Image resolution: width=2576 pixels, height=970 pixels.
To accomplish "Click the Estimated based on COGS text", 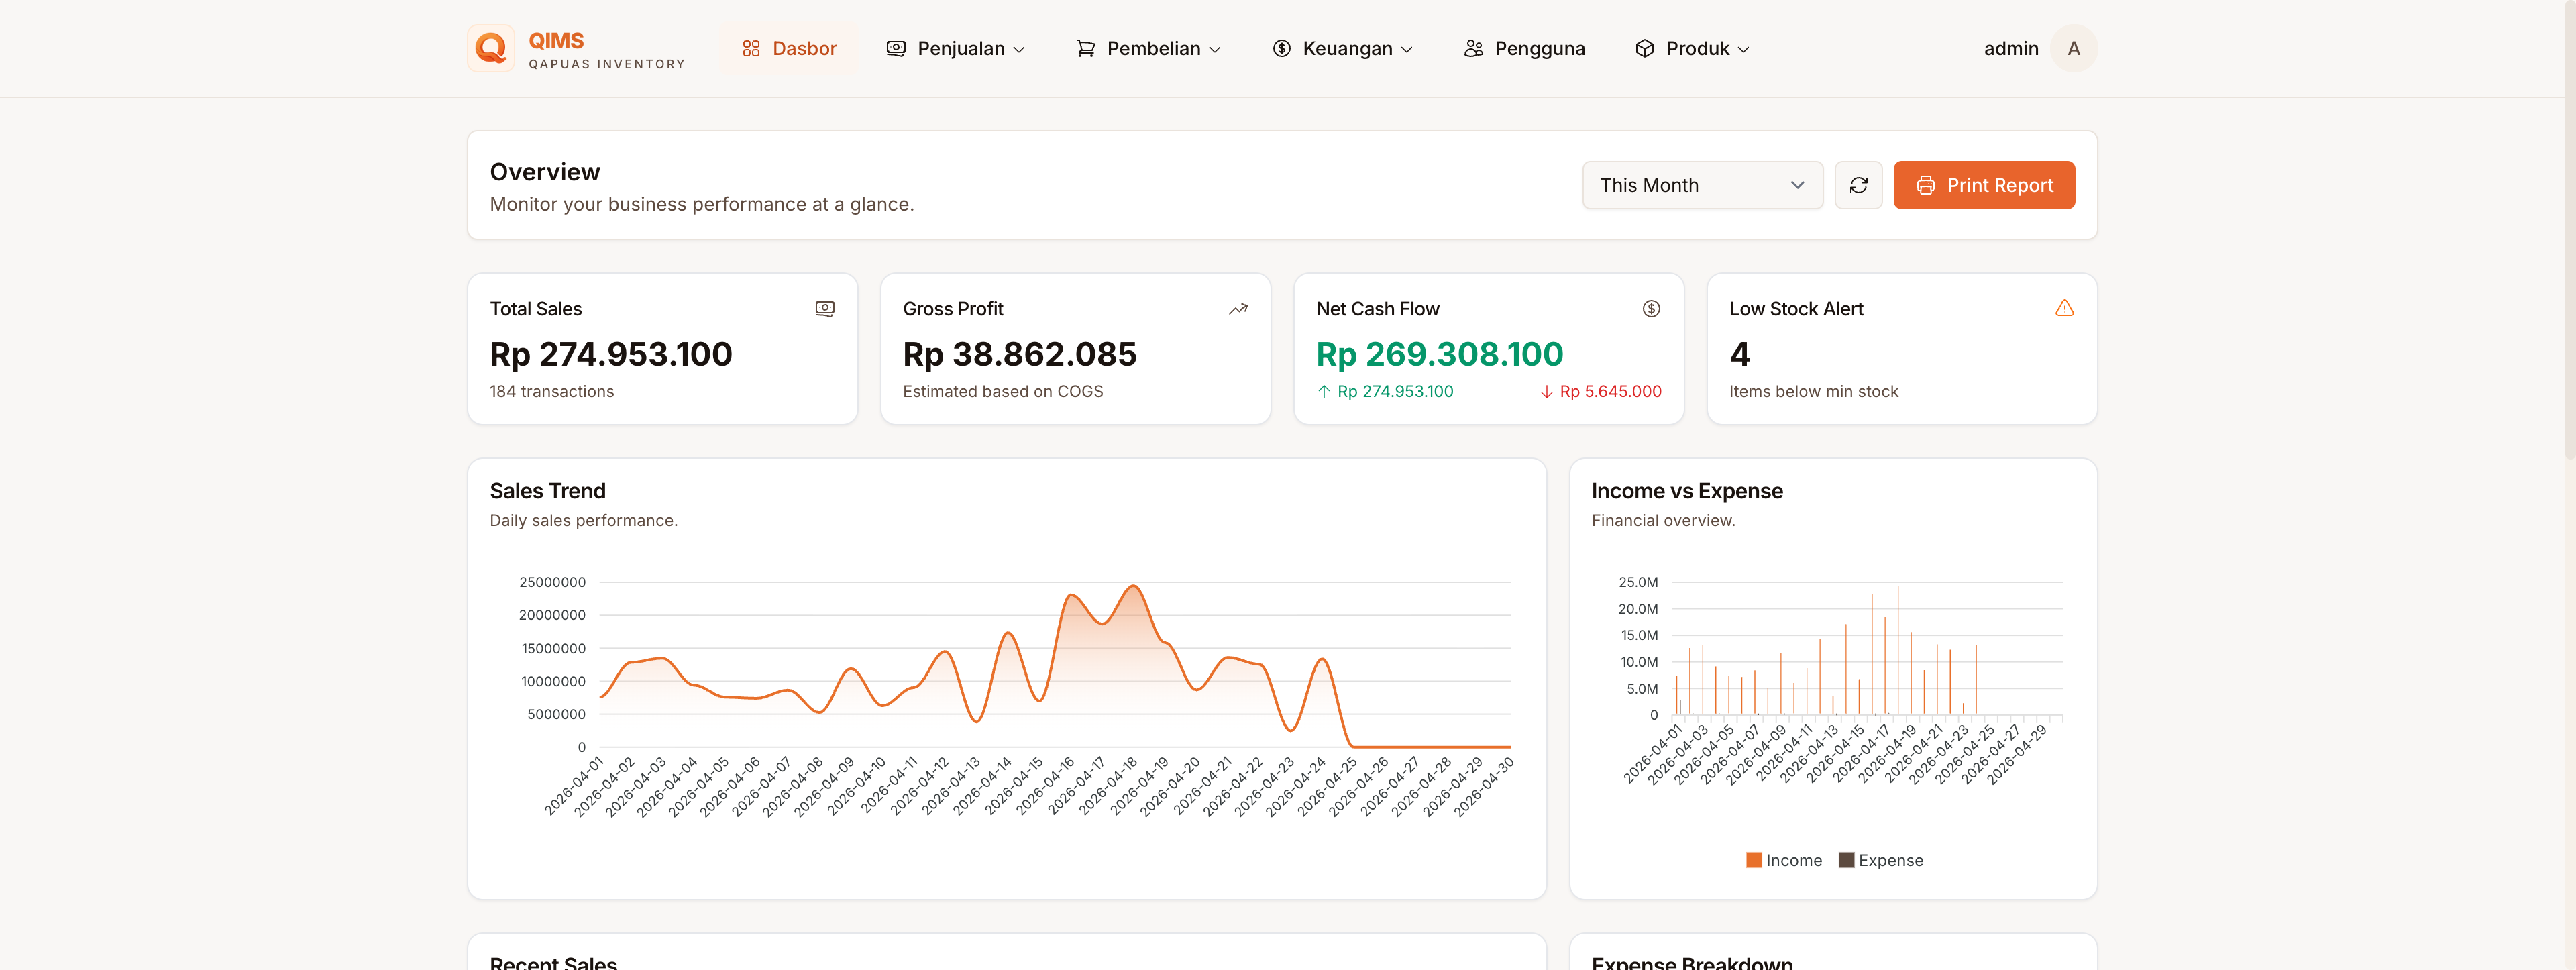I will (1002, 392).
